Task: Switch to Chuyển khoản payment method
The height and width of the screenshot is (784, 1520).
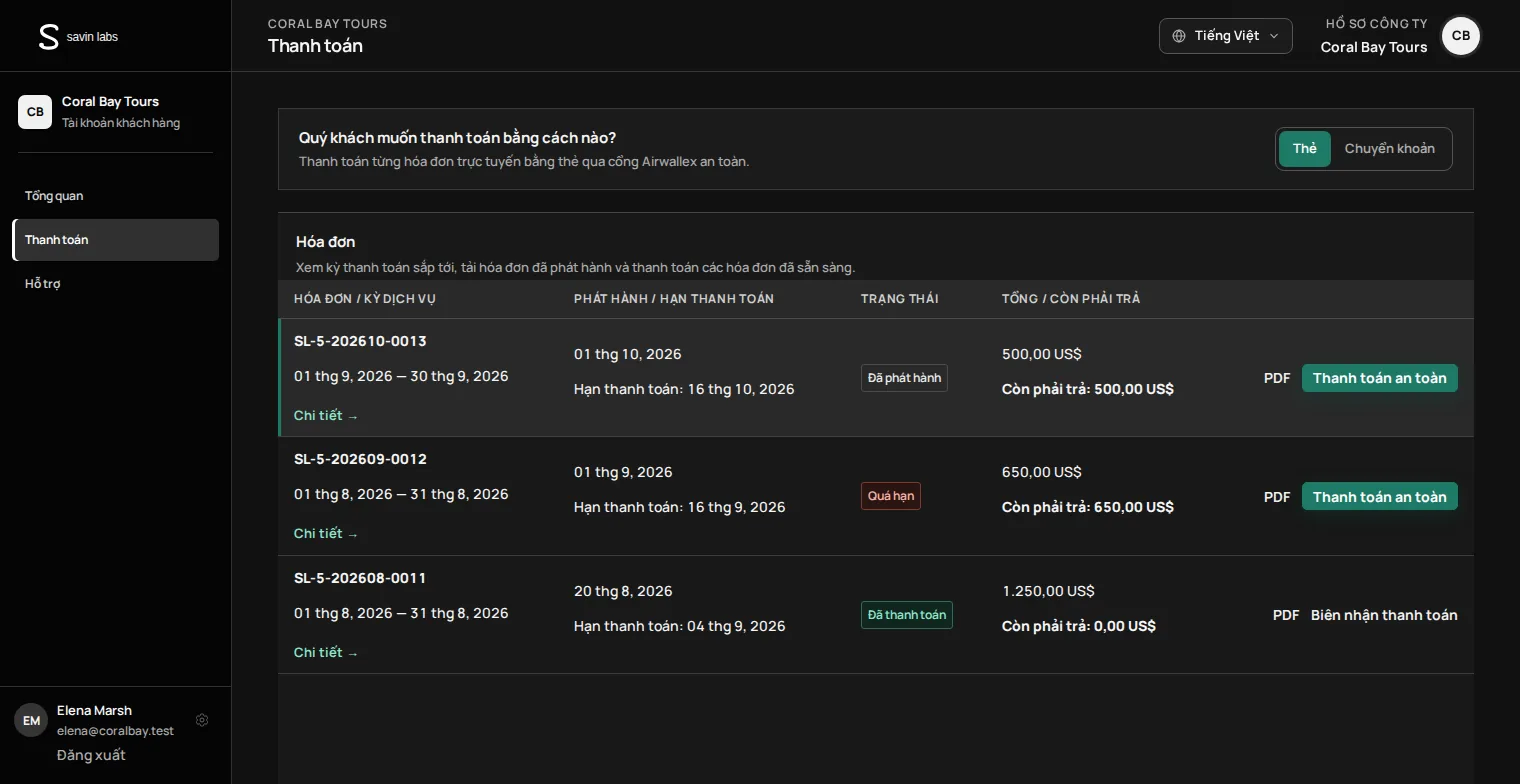Action: 1389,149
